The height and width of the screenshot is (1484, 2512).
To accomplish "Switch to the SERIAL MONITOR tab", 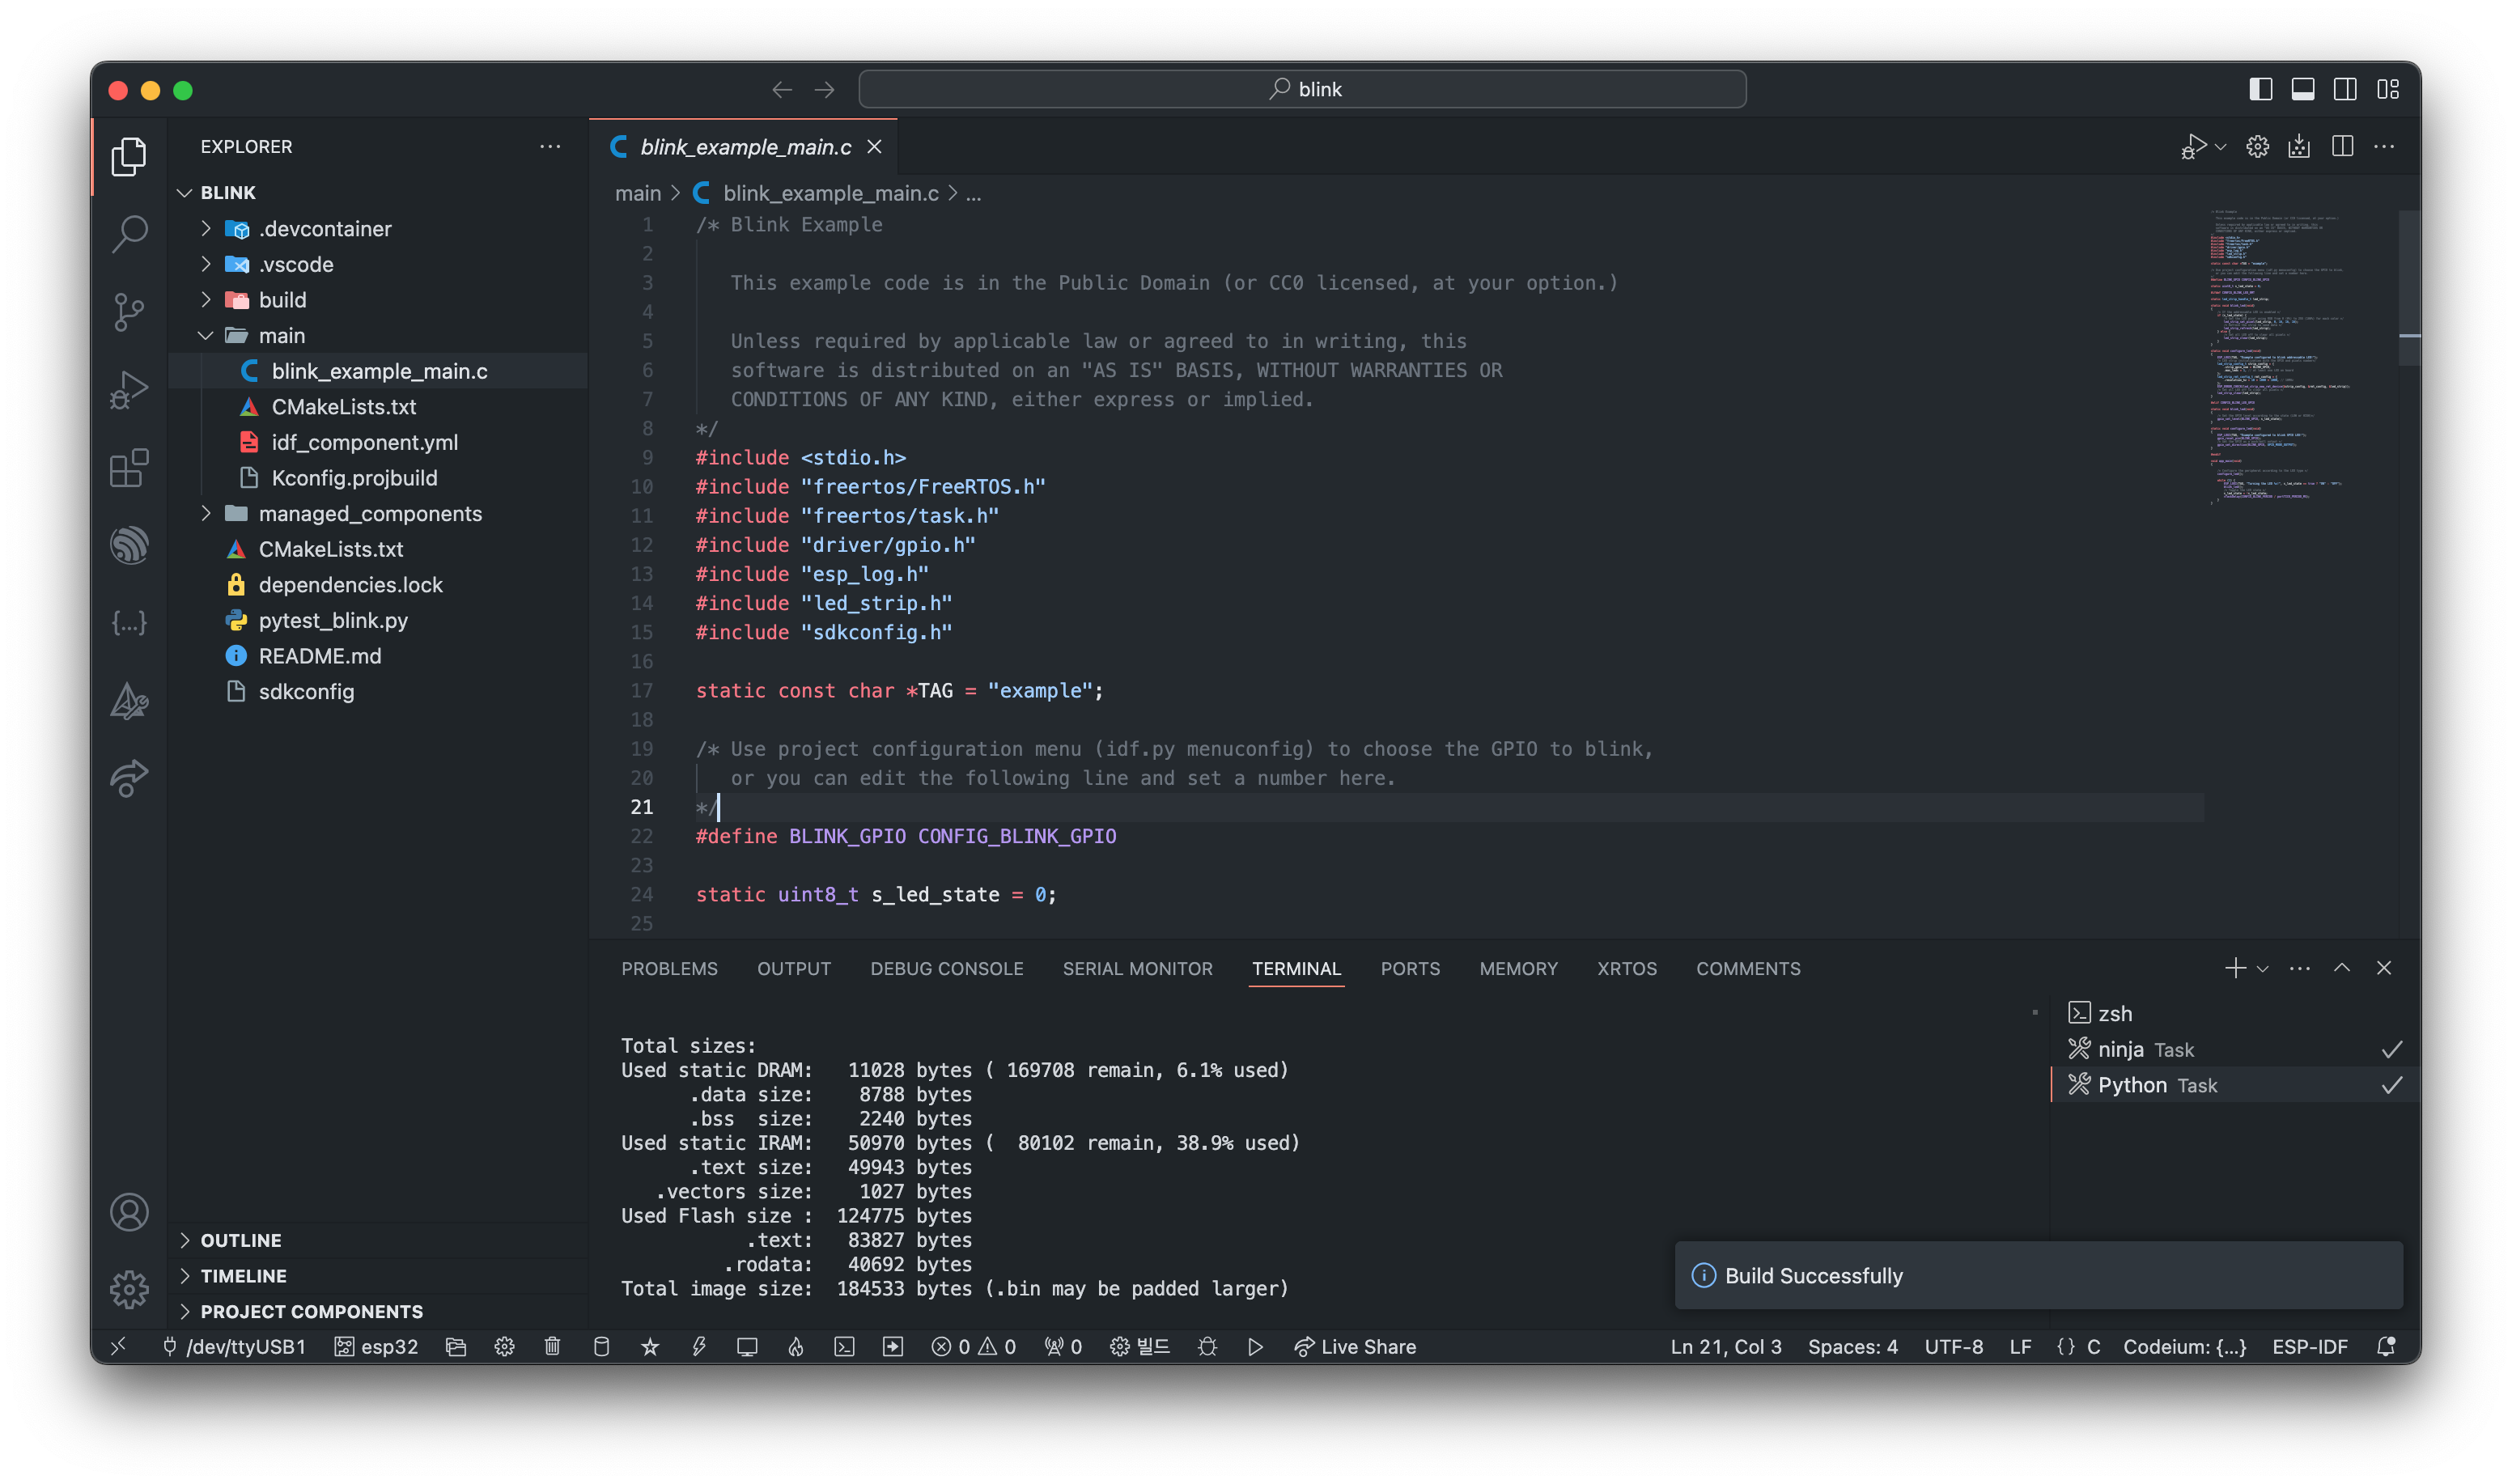I will pos(1137,969).
